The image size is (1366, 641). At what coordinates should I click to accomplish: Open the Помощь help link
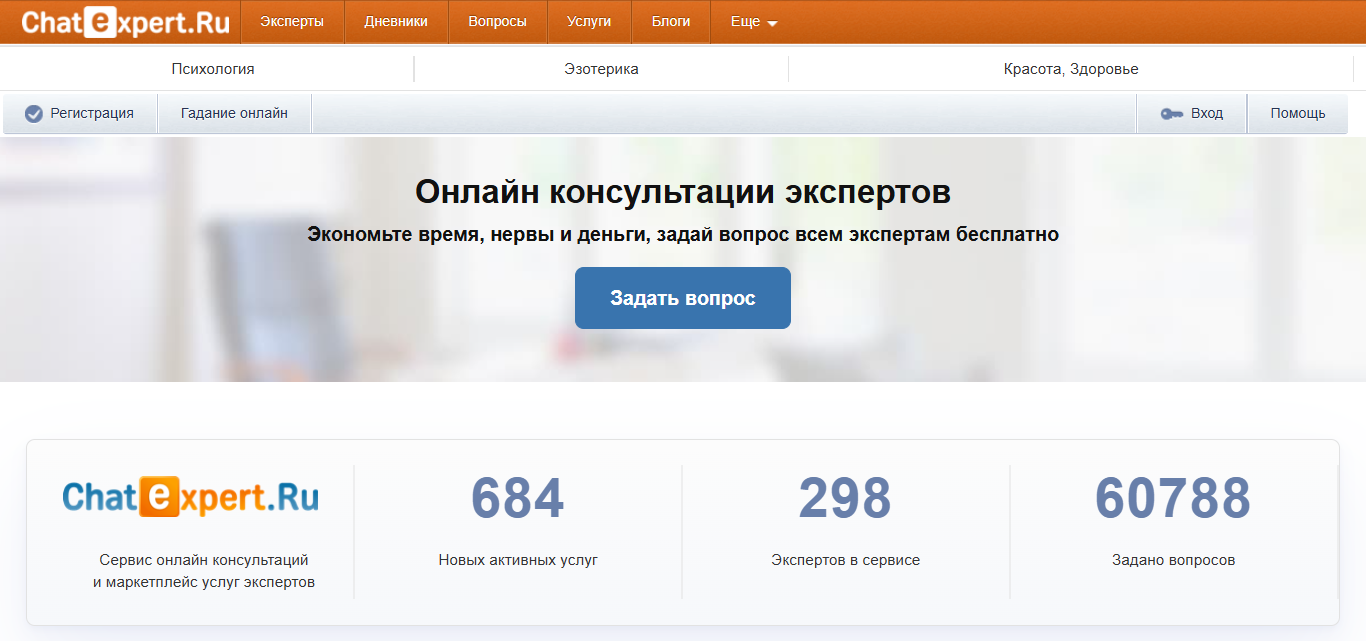click(1298, 114)
